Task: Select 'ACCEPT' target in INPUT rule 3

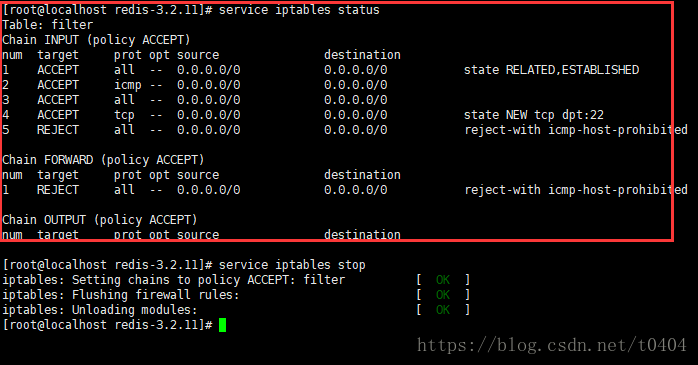Action: pyautogui.click(x=58, y=100)
